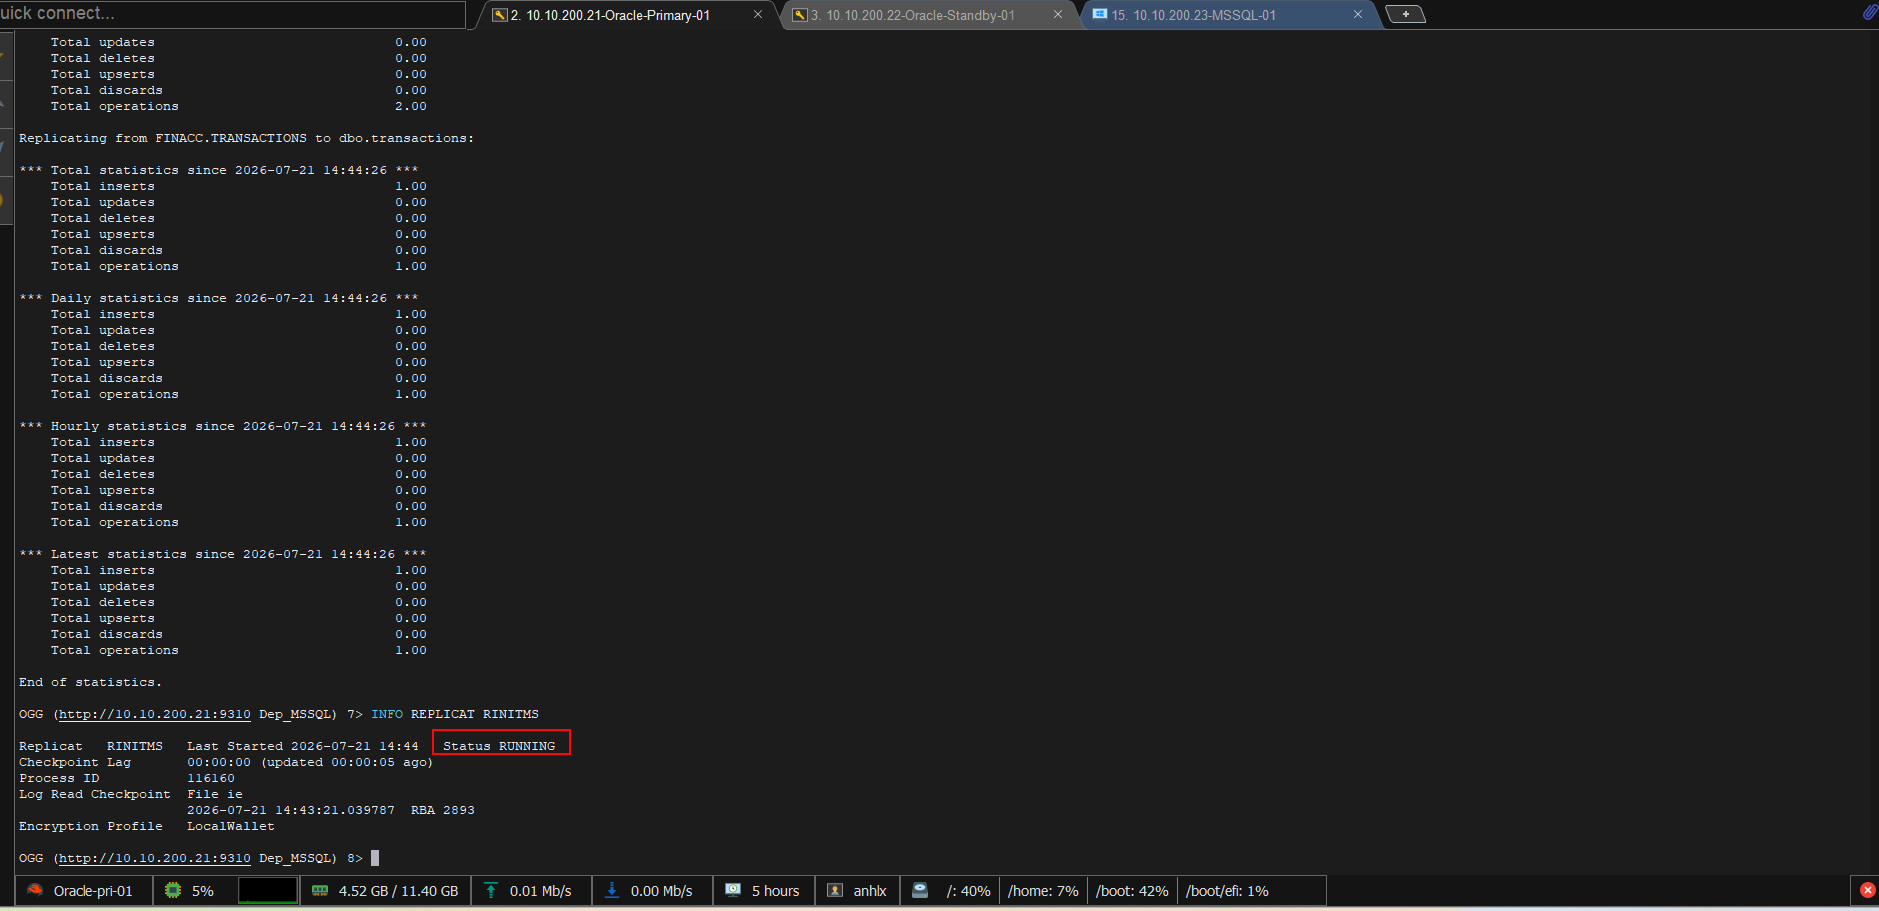Click the 'End of statistics.' line

tap(90, 682)
